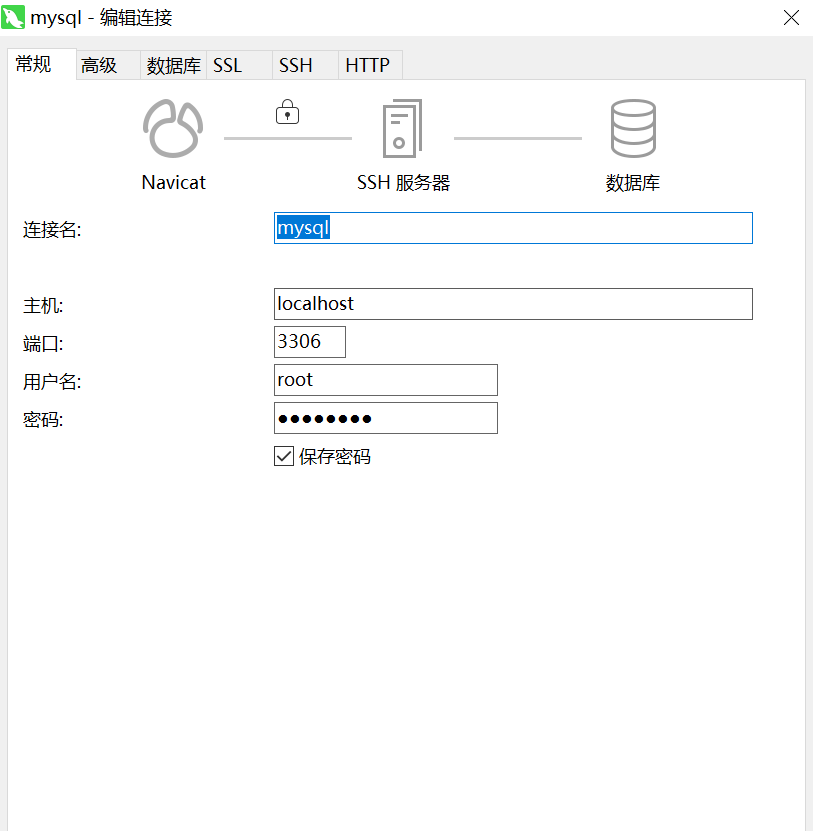Click the 主机: label

click(x=43, y=306)
